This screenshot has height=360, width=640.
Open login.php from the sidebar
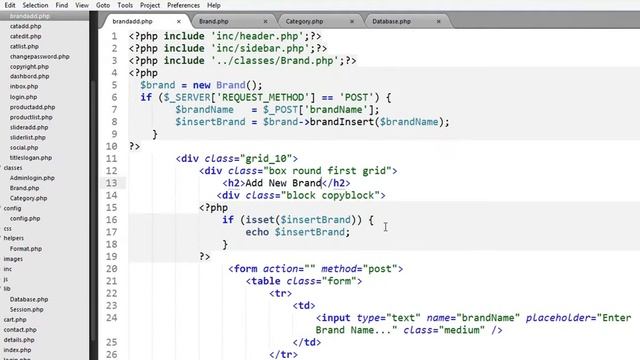pos(23,97)
